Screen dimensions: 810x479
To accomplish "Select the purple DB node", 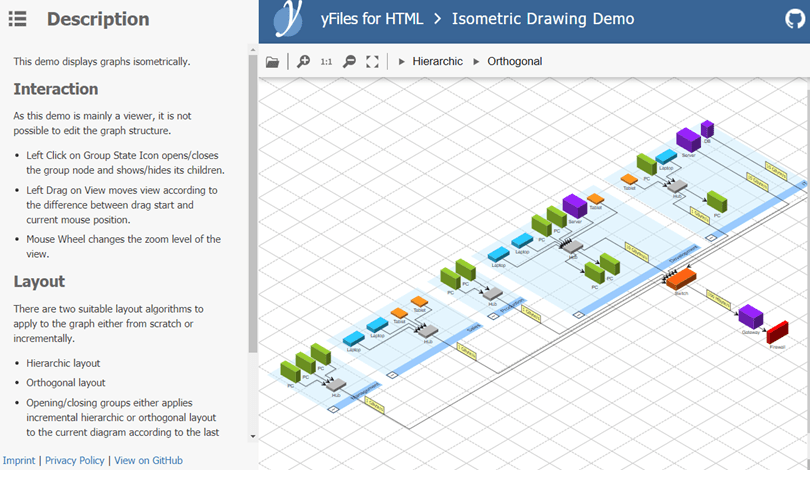I will pos(707,129).
